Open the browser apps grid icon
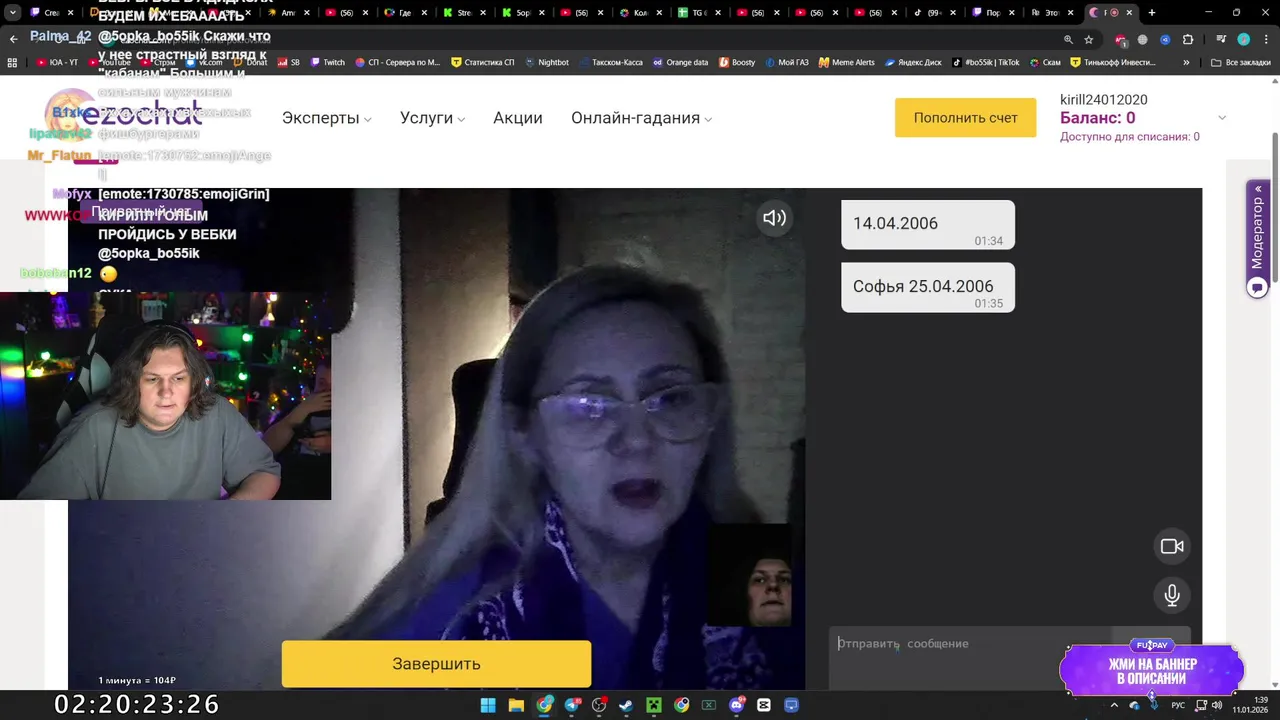Viewport: 1280px width, 720px height. 12,62
